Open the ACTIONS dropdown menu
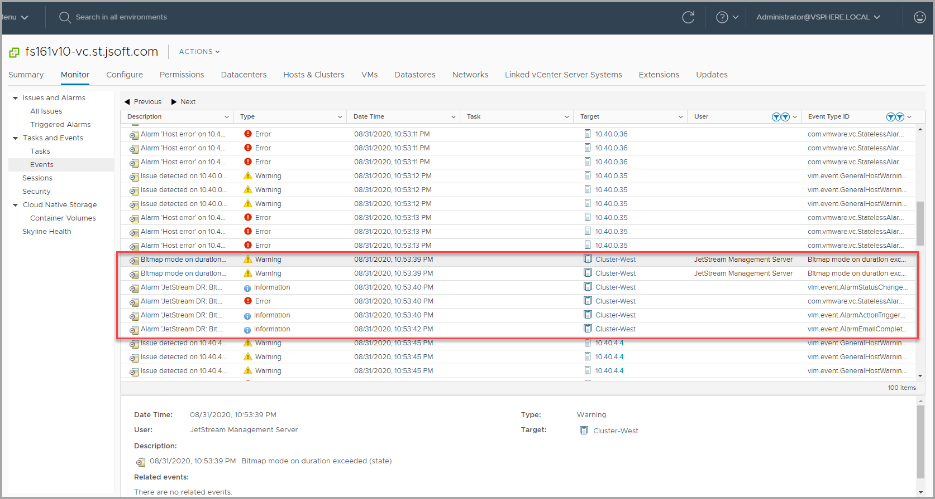This screenshot has width=935, height=499. [200, 51]
